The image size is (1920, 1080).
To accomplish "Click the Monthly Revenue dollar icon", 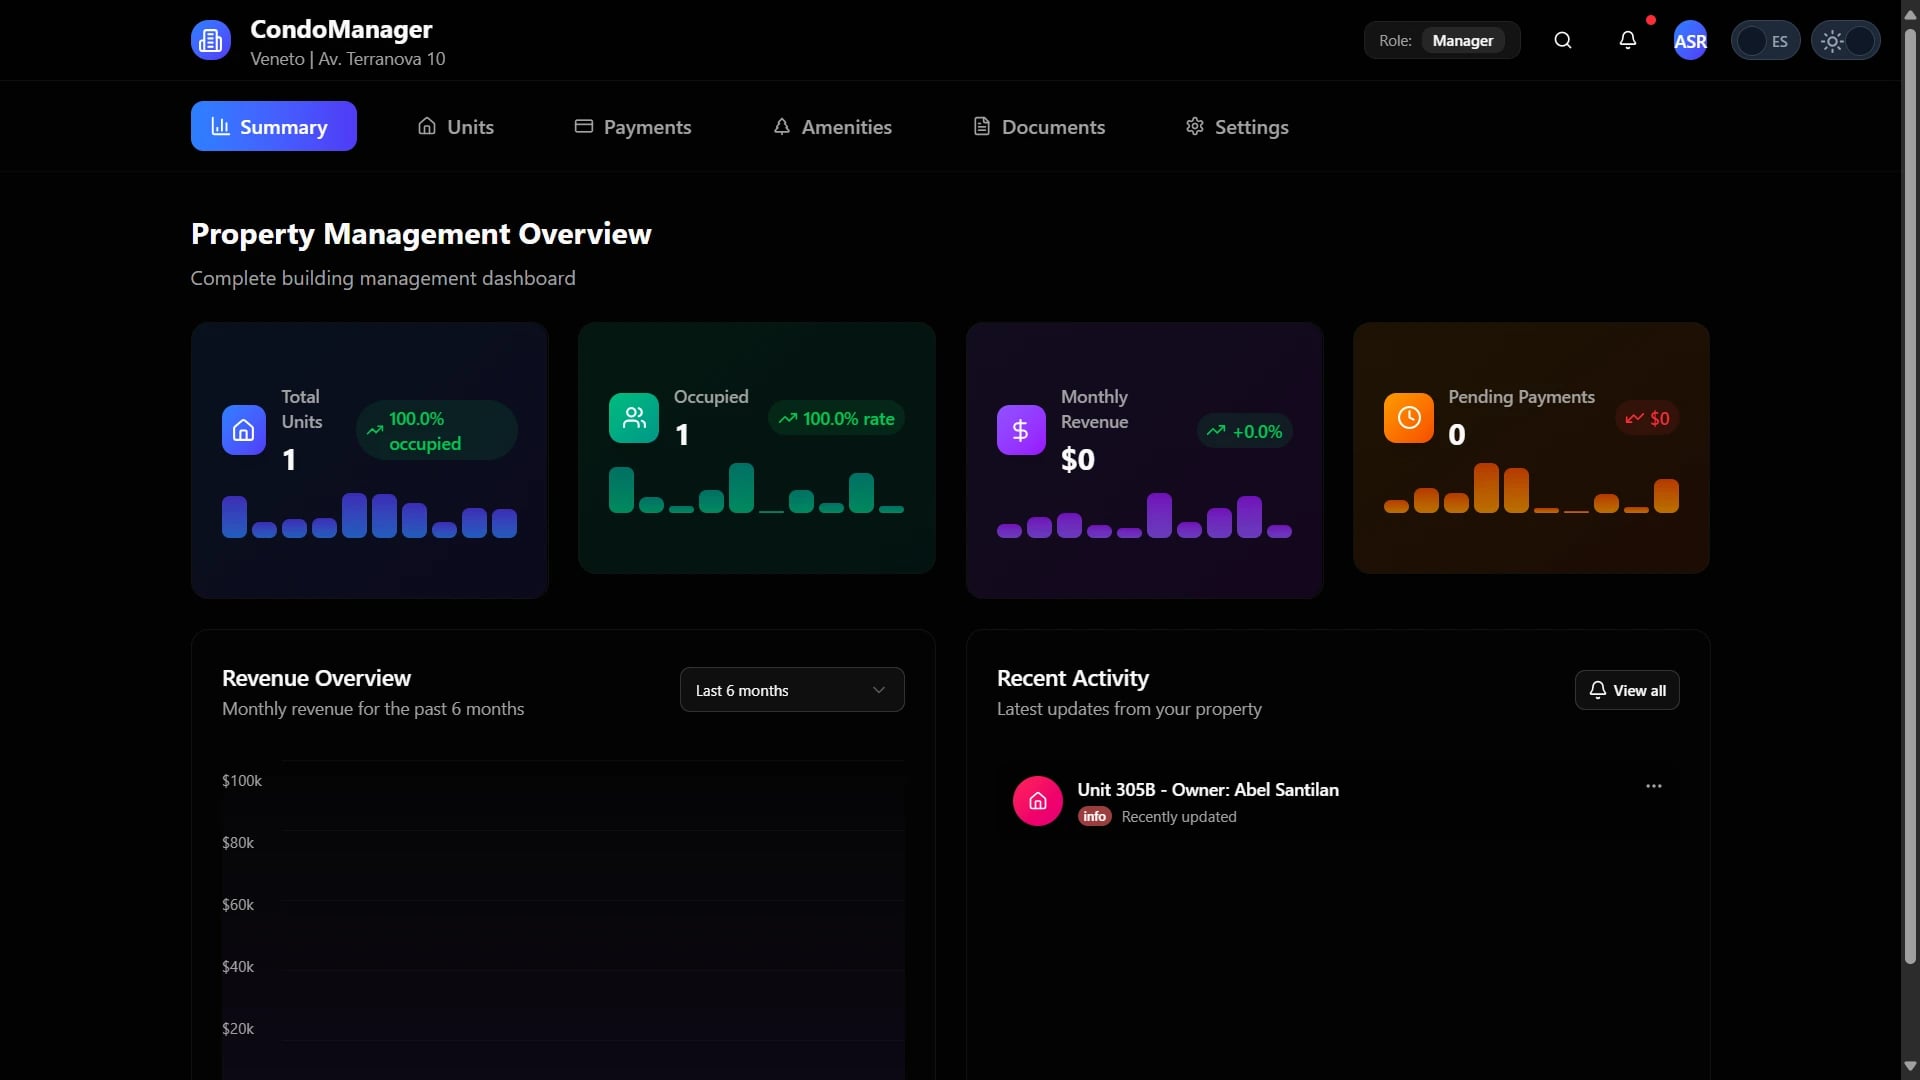I will [x=1019, y=430].
